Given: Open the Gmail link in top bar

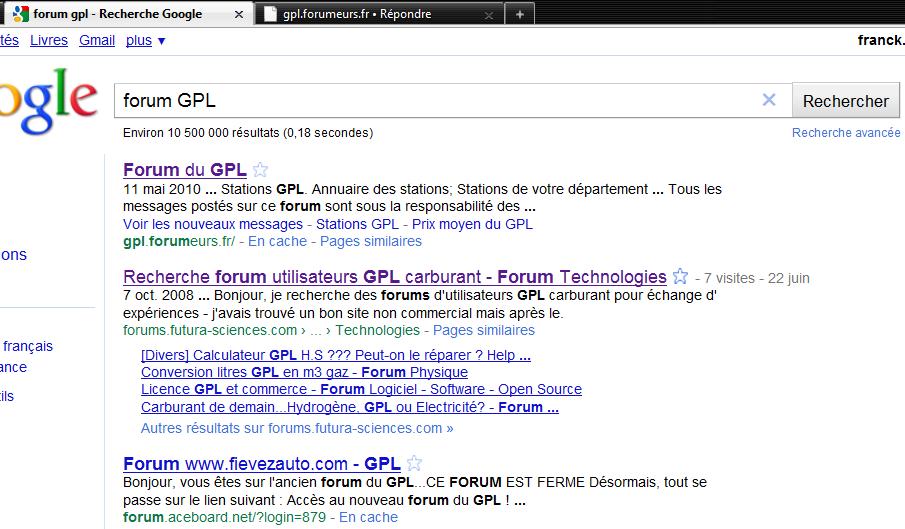Looking at the screenshot, I should coord(97,41).
